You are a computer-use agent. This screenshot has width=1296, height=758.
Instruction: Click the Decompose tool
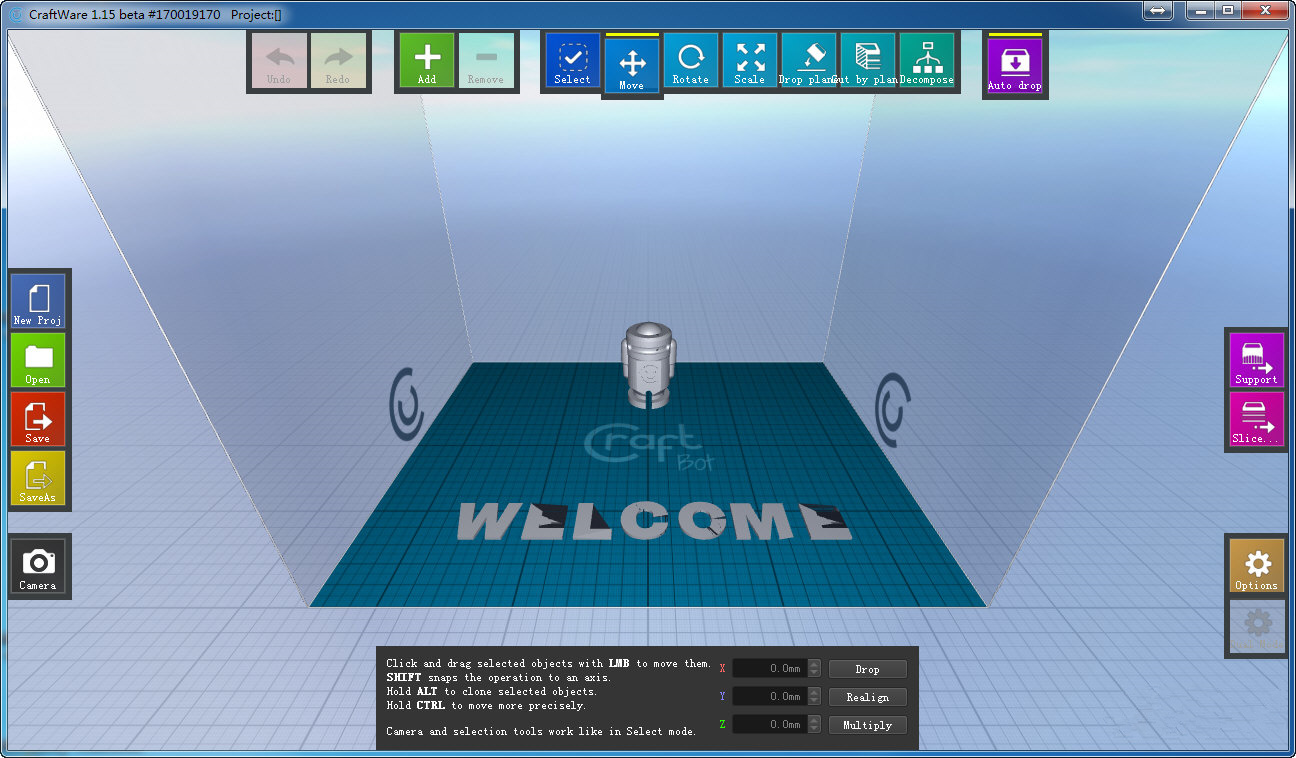pyautogui.click(x=926, y=61)
